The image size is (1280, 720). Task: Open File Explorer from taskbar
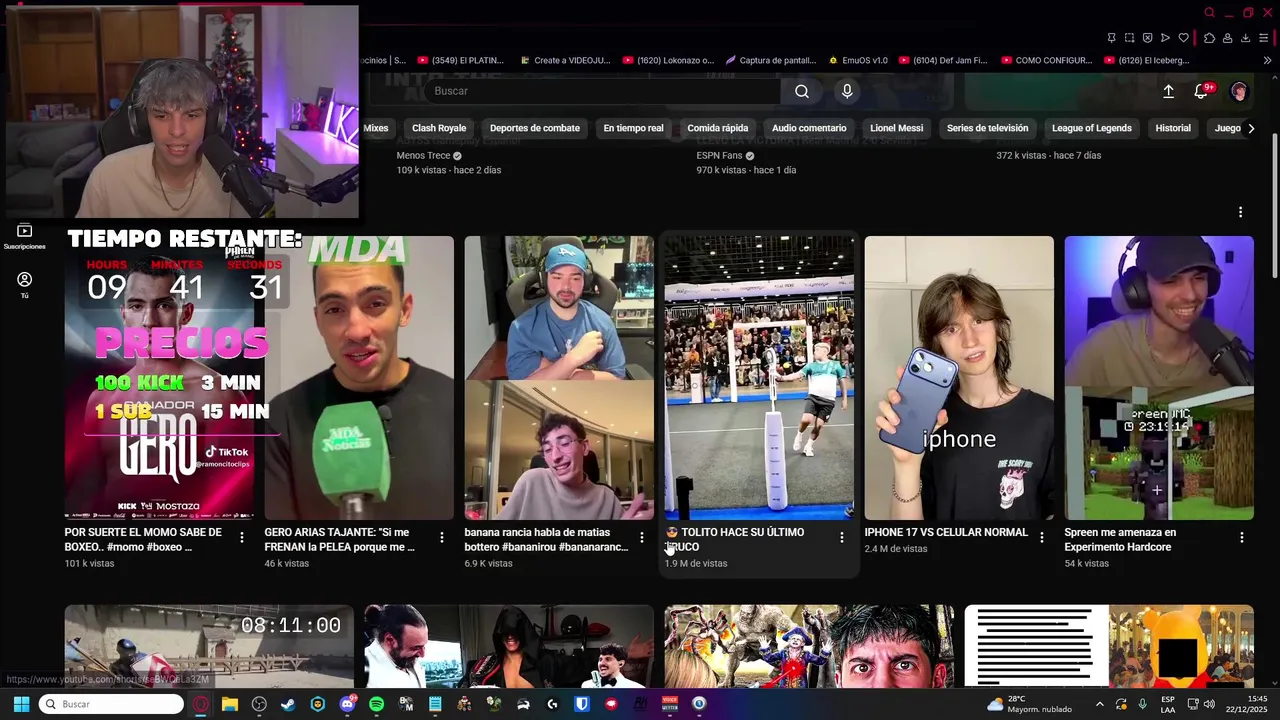point(230,704)
